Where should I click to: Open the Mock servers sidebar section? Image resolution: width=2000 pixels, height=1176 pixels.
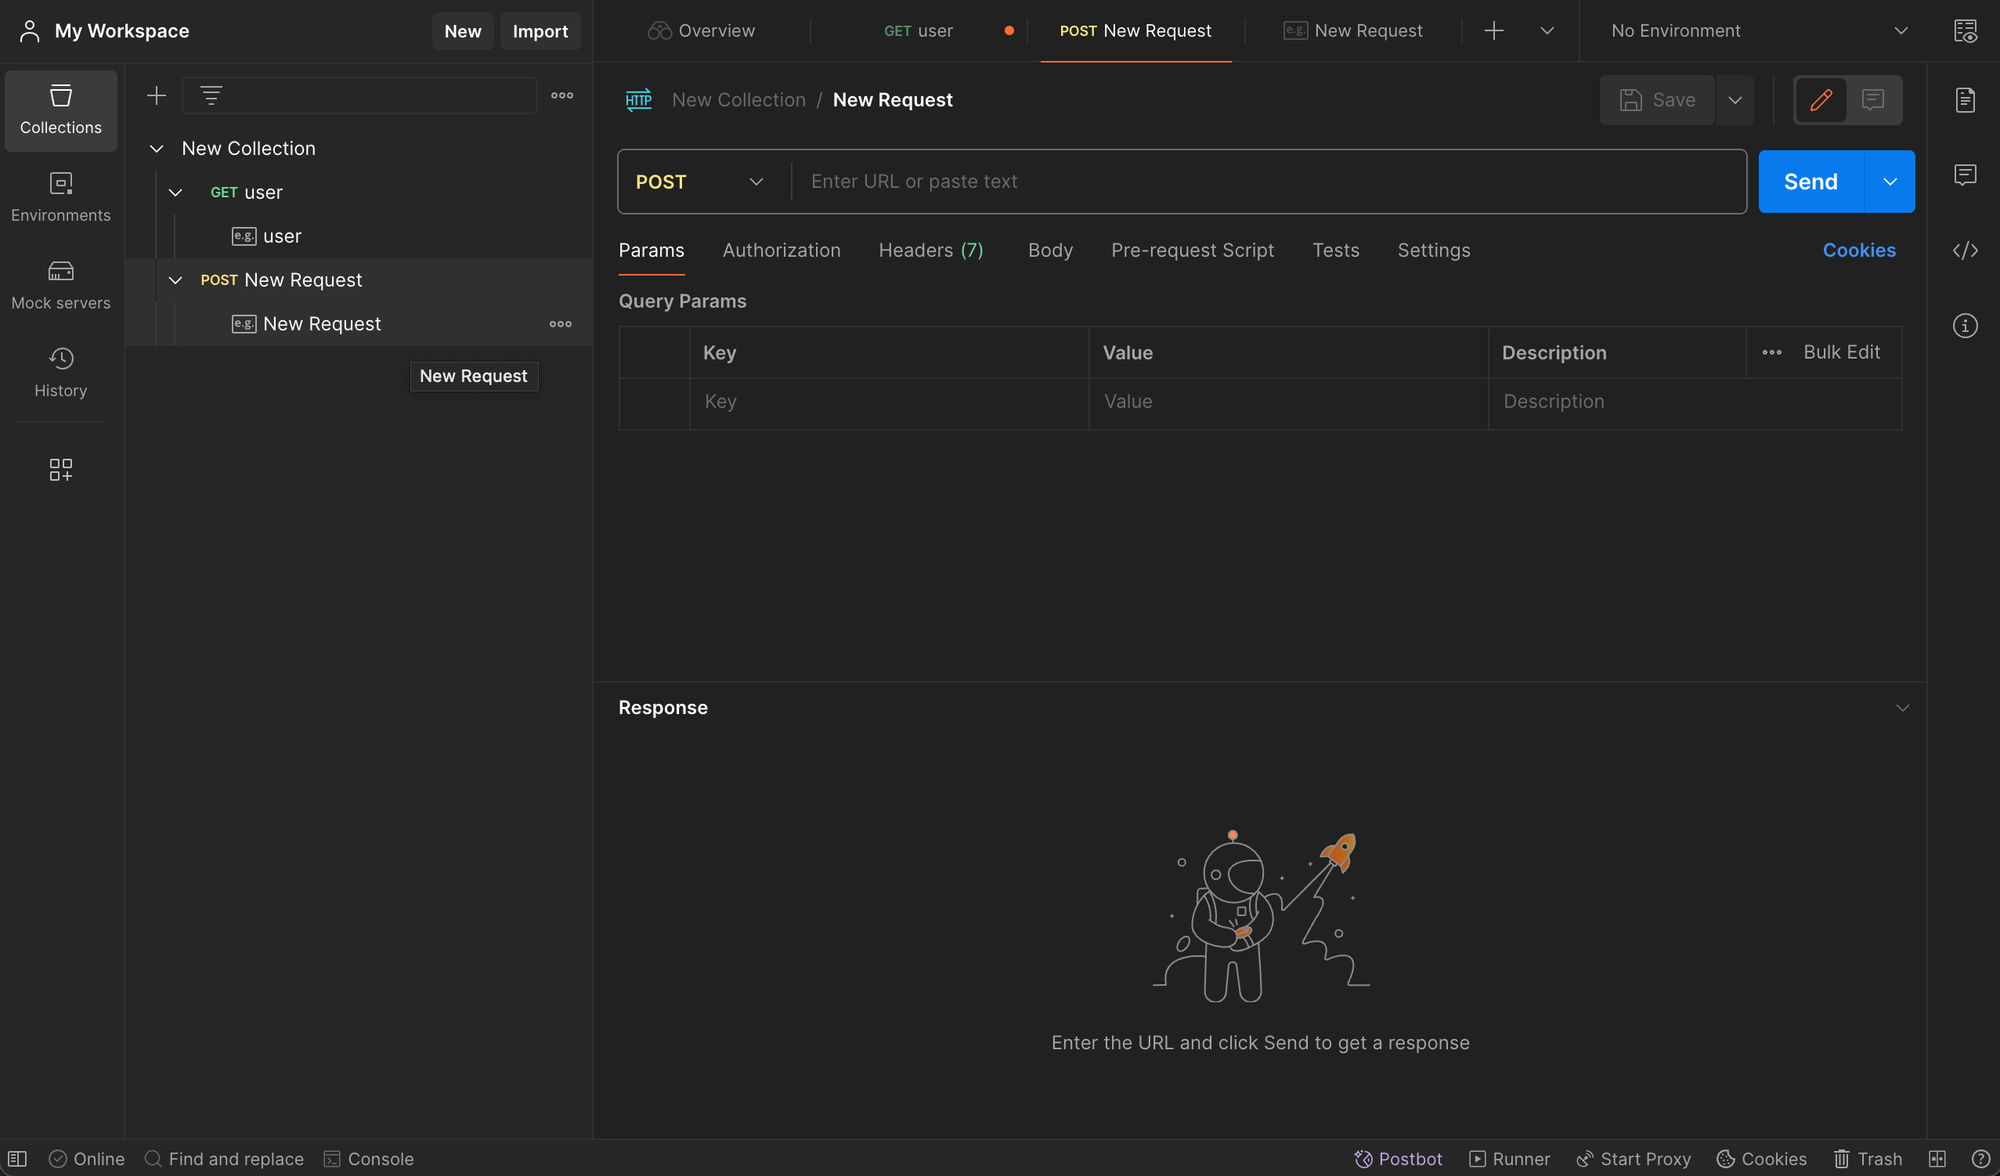[60, 285]
